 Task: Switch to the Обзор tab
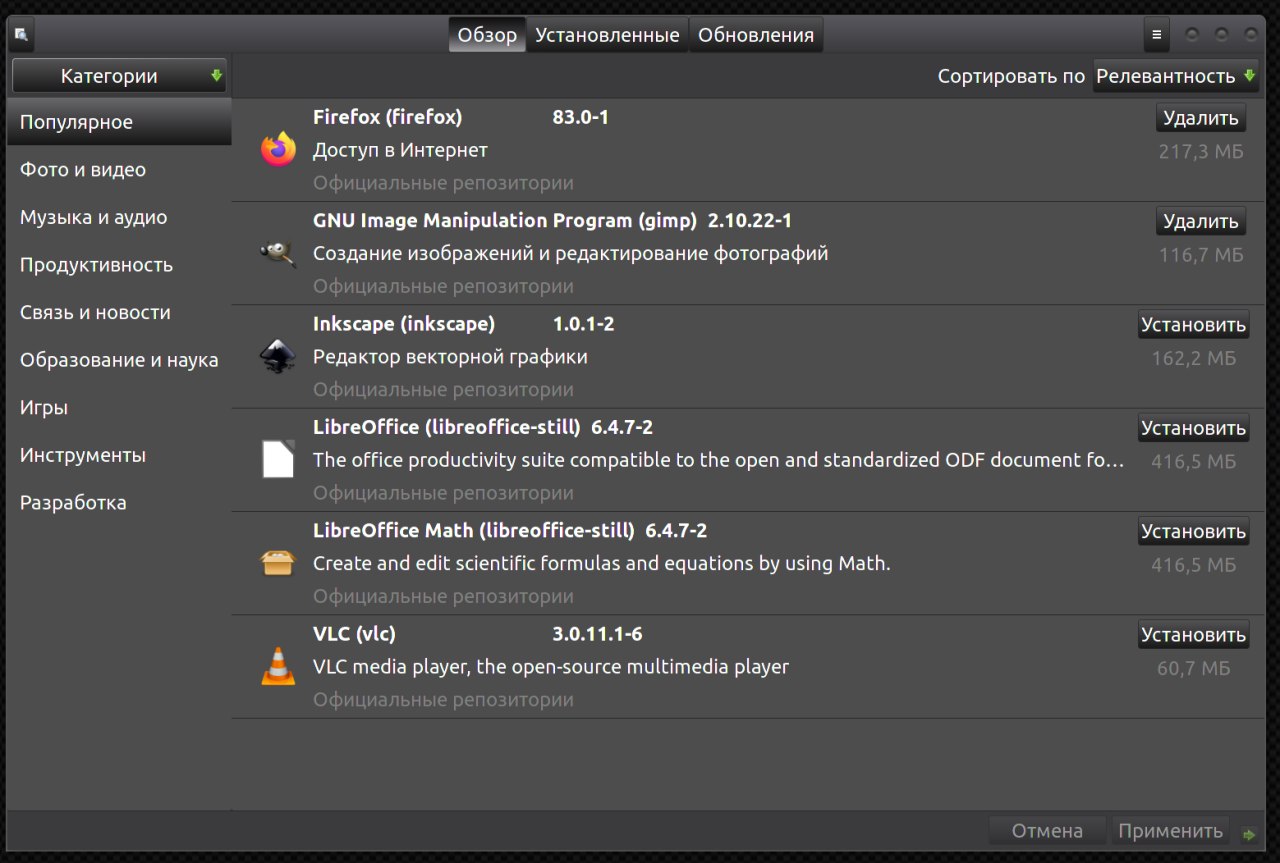pyautogui.click(x=487, y=36)
